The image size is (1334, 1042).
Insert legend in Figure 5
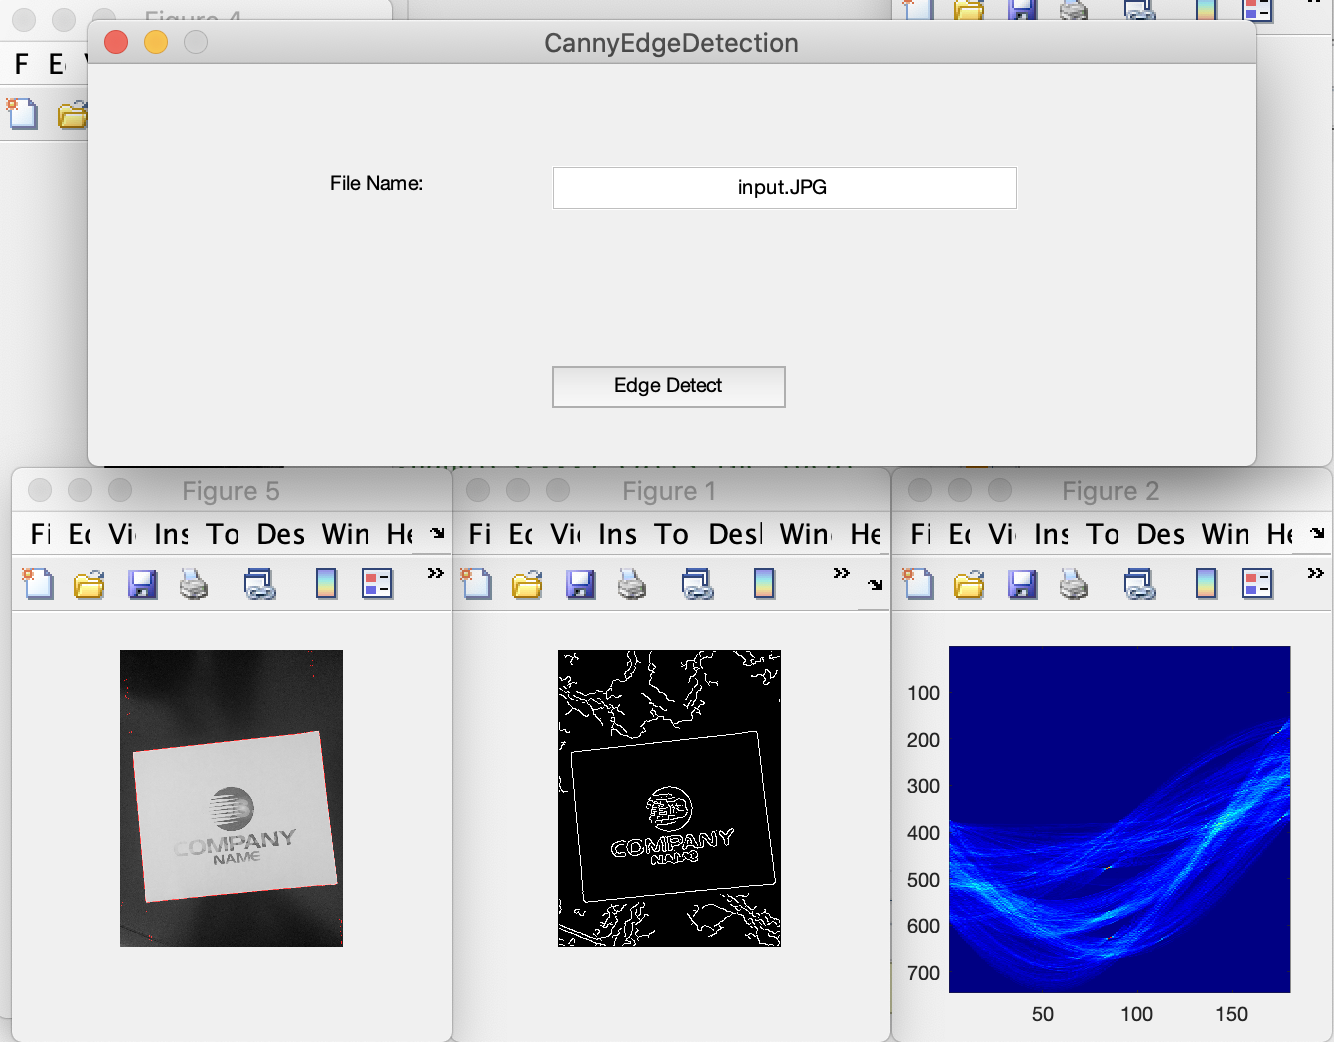pyautogui.click(x=377, y=583)
